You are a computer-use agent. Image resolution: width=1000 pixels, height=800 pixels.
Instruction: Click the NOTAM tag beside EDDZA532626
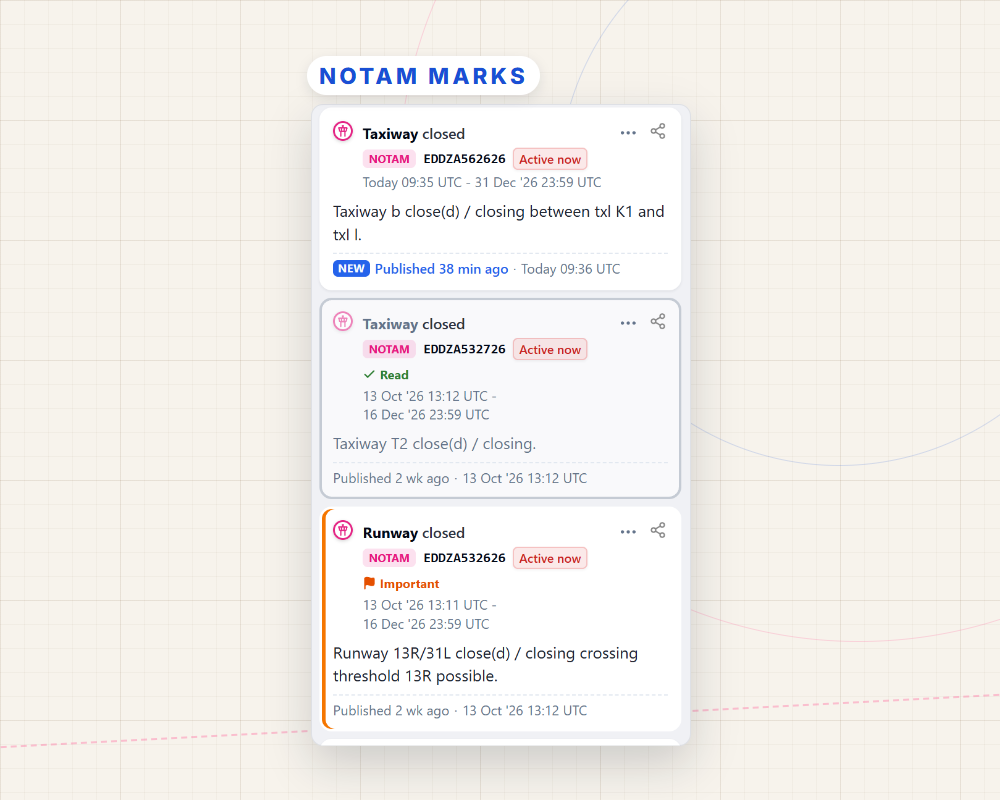tap(389, 558)
